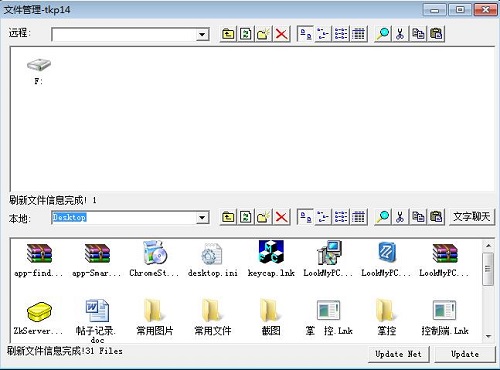500x370 pixels.
Task: Switch remote panel to large icons view
Action: click(305, 34)
